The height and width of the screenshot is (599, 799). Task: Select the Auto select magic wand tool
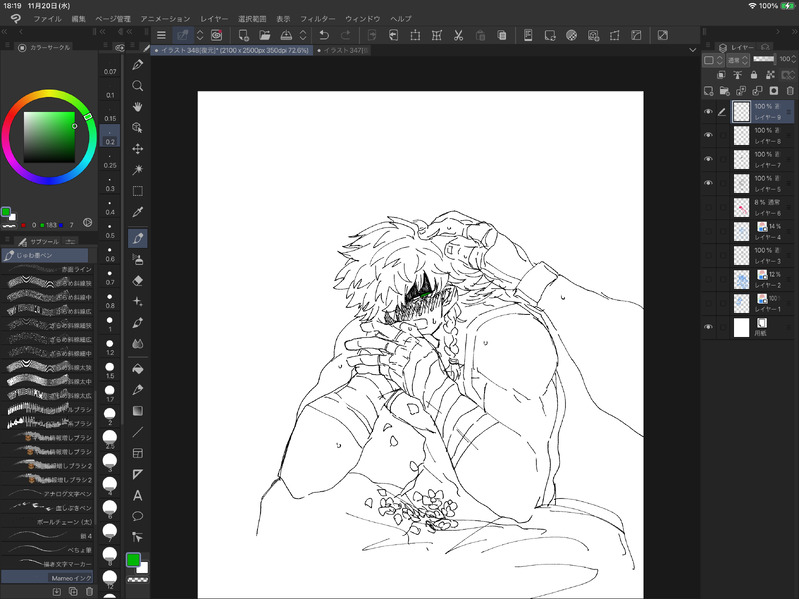tap(138, 170)
